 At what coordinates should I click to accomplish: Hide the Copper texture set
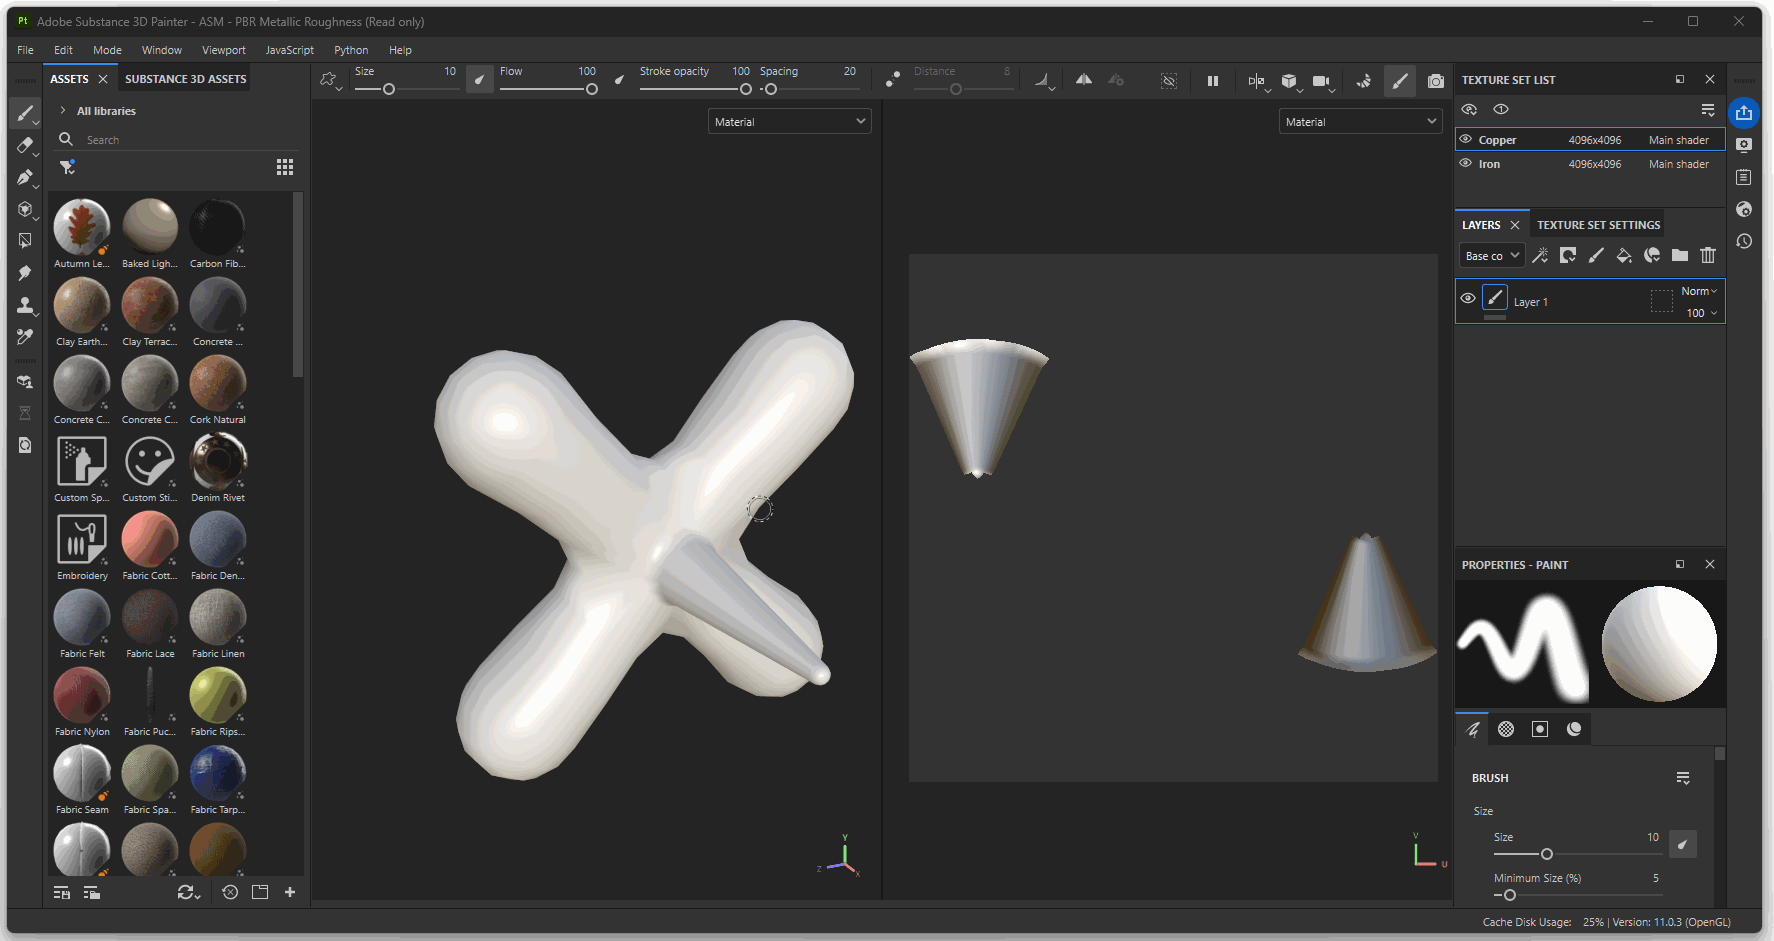click(1466, 140)
